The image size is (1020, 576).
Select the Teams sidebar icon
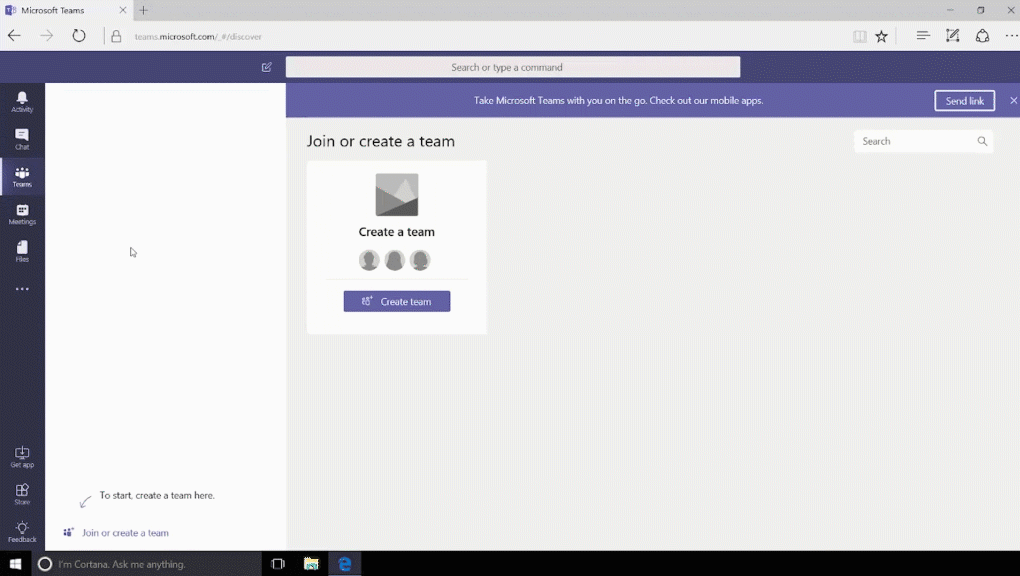click(x=22, y=176)
